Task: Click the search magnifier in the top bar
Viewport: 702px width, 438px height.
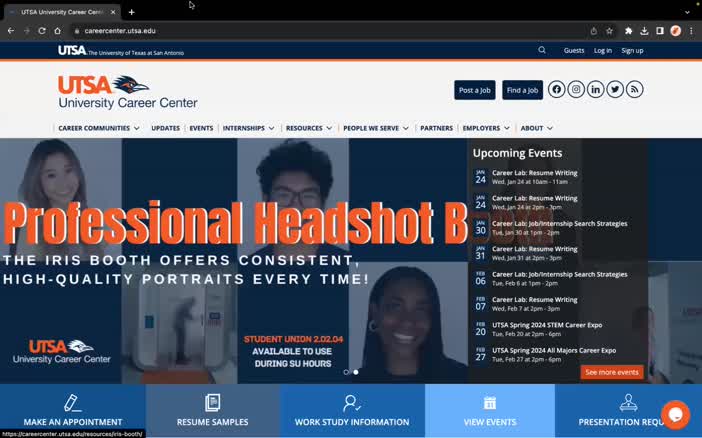Action: pos(542,50)
